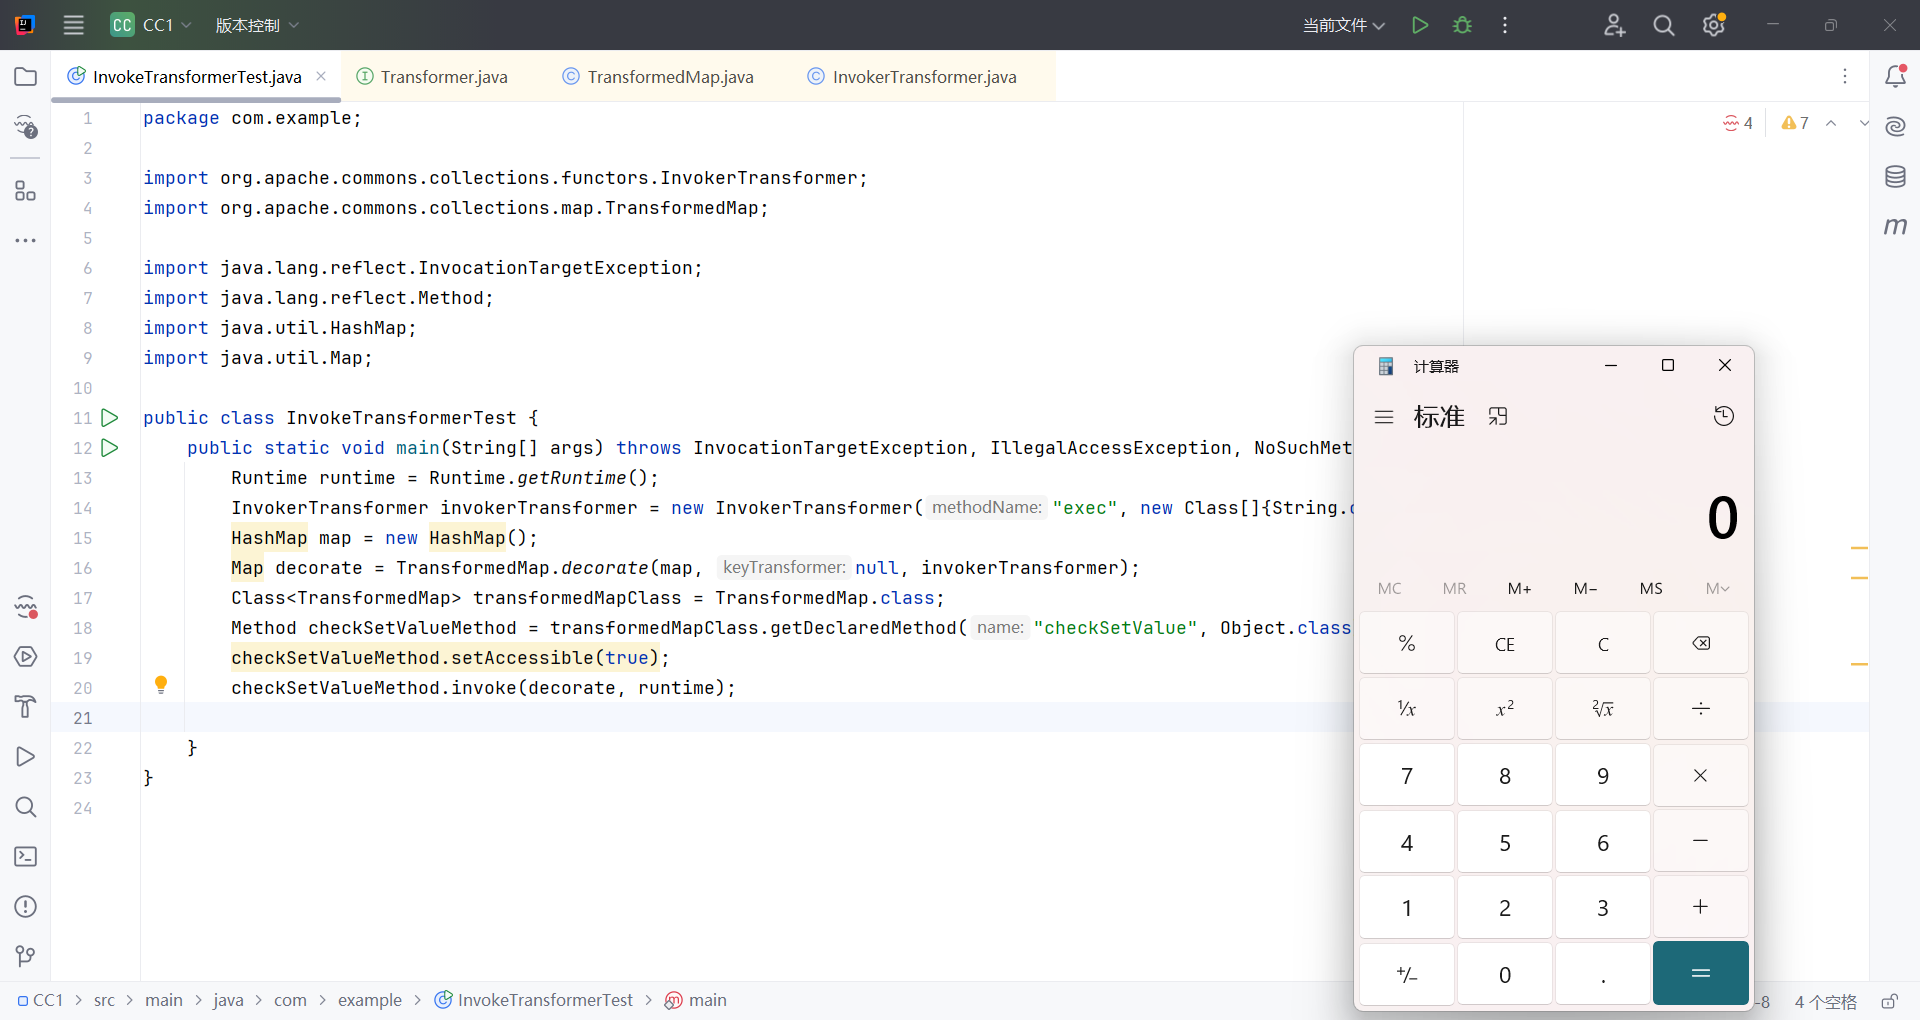Open the Project folder tool window
Viewport: 1920px width, 1020px height.
26,77
